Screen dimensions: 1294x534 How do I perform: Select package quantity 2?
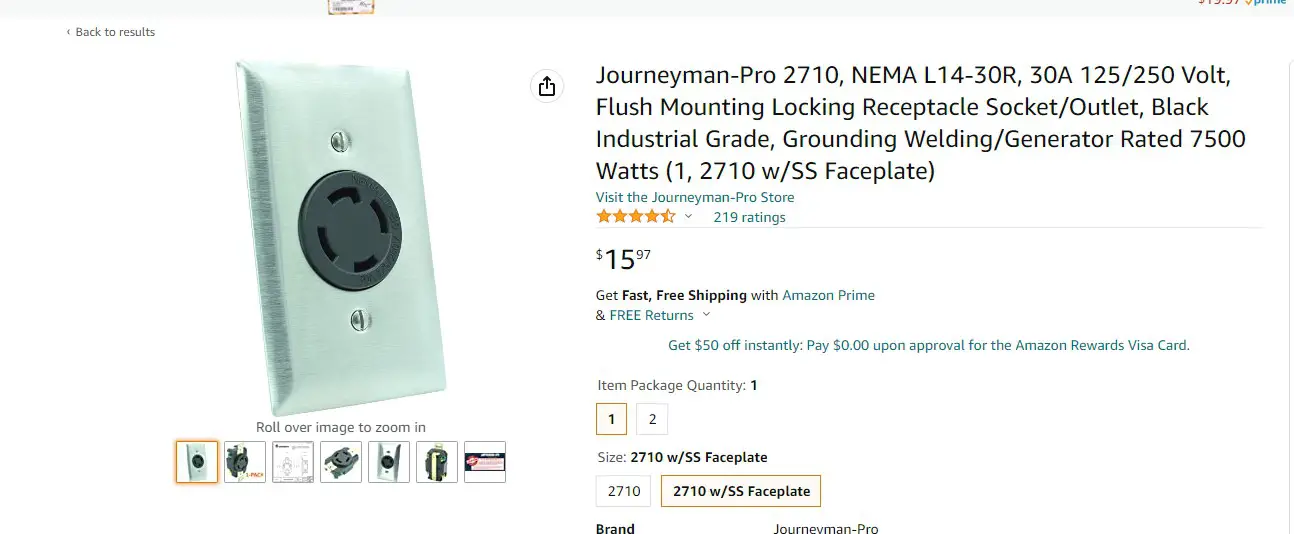[652, 419]
